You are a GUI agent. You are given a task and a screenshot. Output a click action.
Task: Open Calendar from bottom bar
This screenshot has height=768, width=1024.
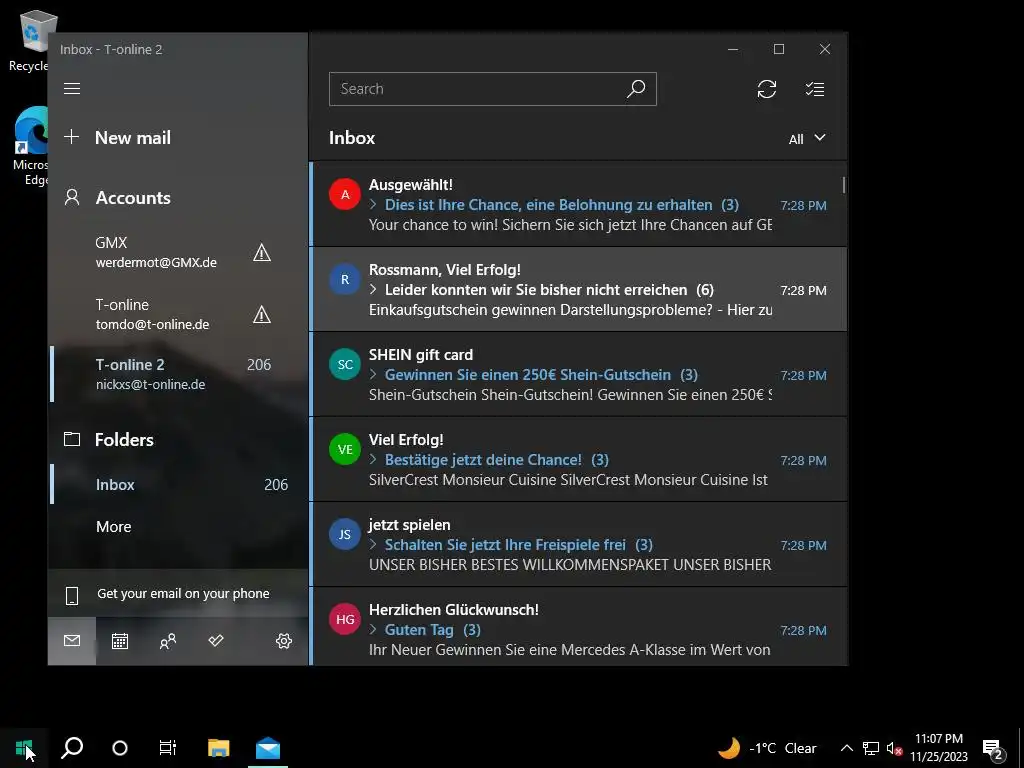pos(120,641)
